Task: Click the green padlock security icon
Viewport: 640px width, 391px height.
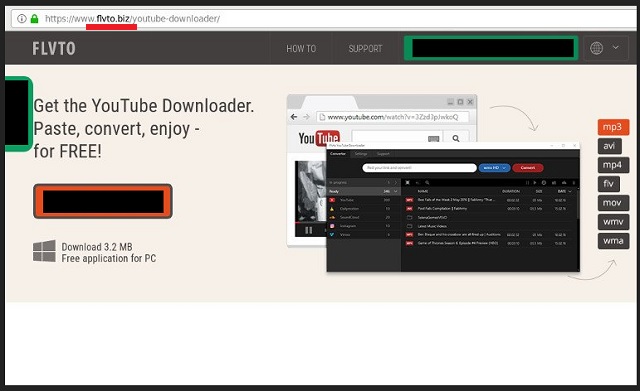Action: 35,18
